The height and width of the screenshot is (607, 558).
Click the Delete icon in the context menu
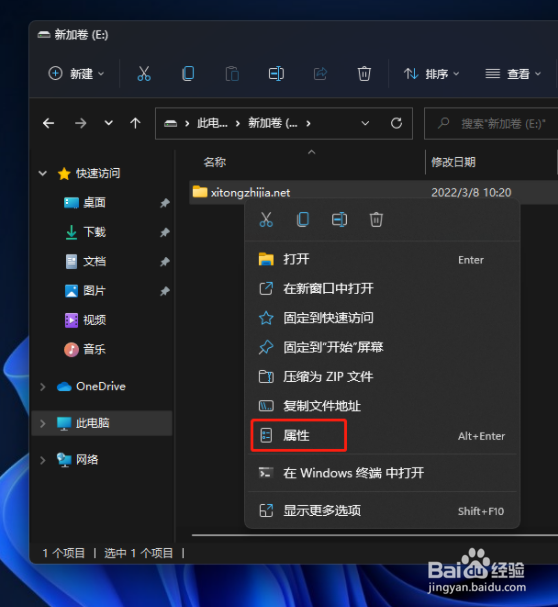[x=376, y=220]
